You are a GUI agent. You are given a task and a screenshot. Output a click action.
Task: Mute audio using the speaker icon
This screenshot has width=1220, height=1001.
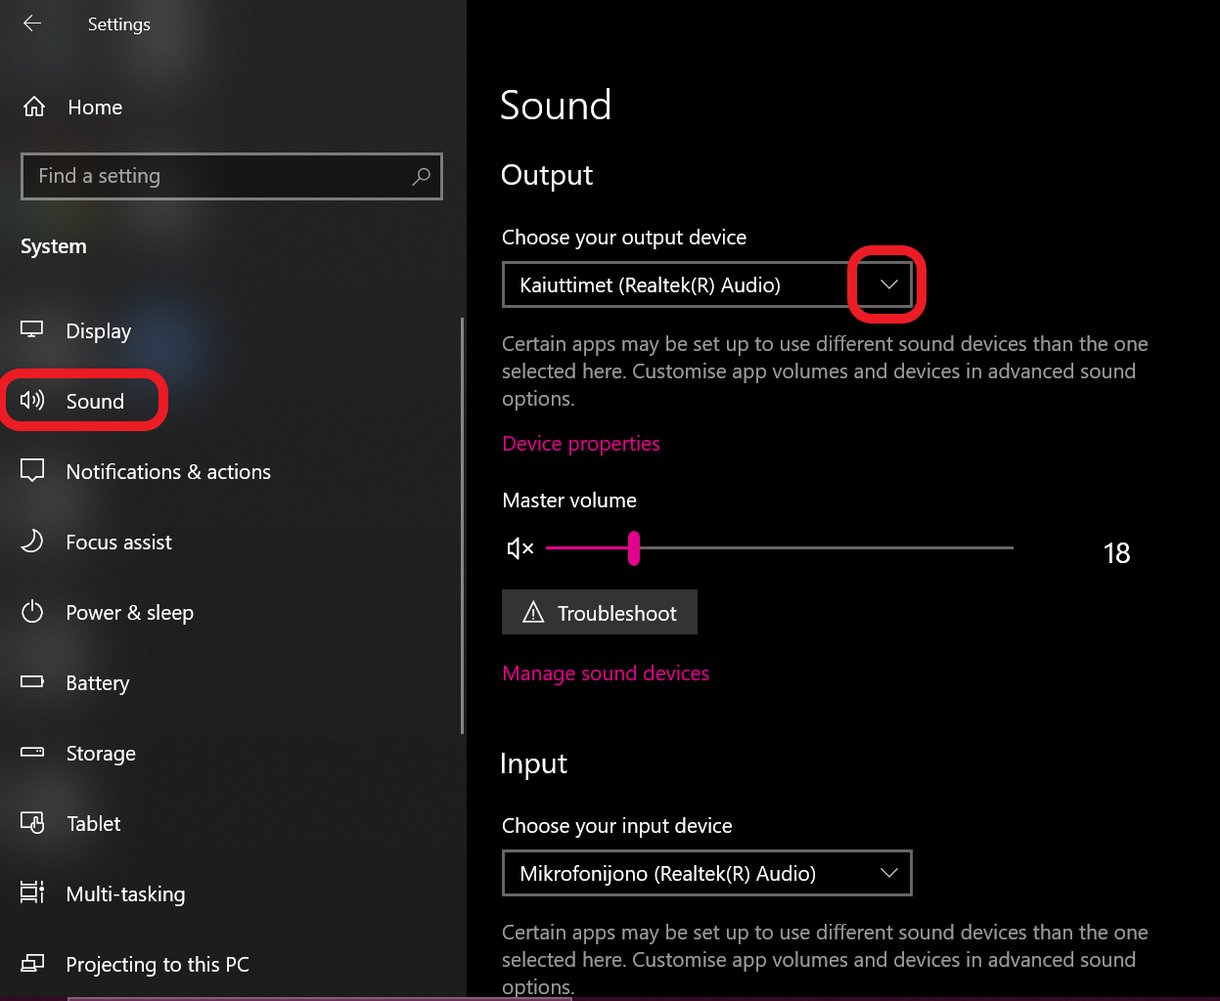pos(518,548)
